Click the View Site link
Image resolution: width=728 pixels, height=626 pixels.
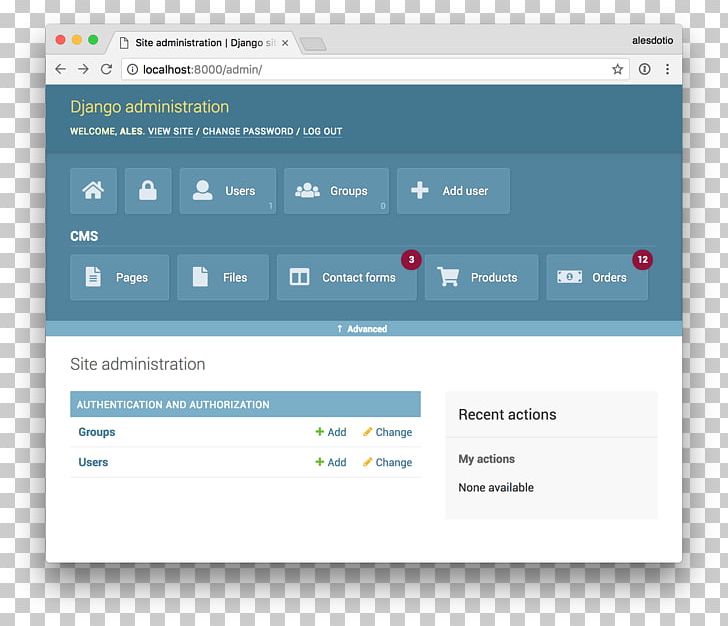pyautogui.click(x=170, y=131)
